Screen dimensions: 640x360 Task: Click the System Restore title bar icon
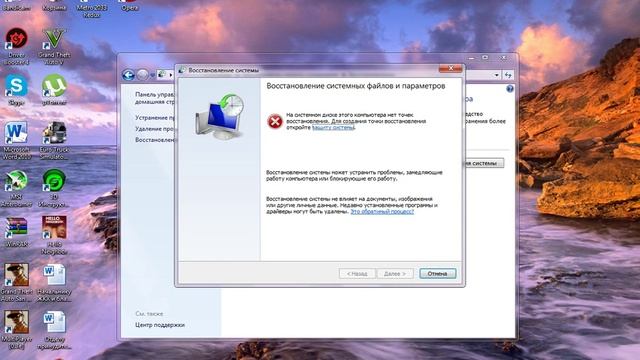click(182, 70)
